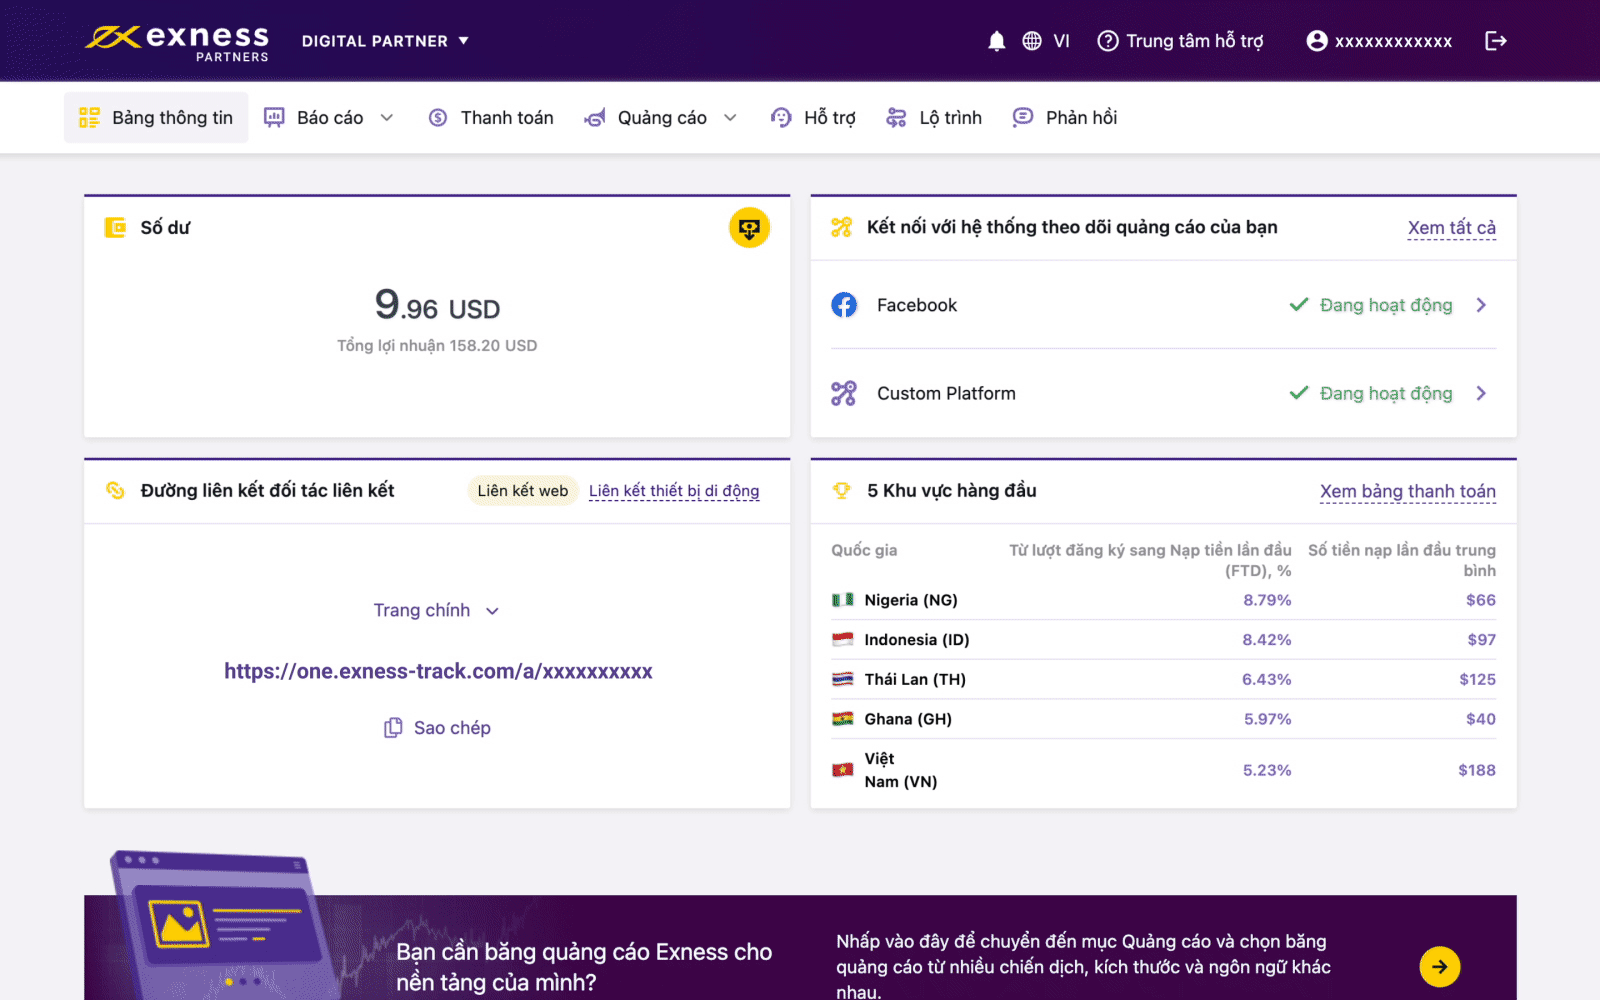Switch to Liên kết thiết bị di động
This screenshot has width=1600, height=1000.
point(674,491)
